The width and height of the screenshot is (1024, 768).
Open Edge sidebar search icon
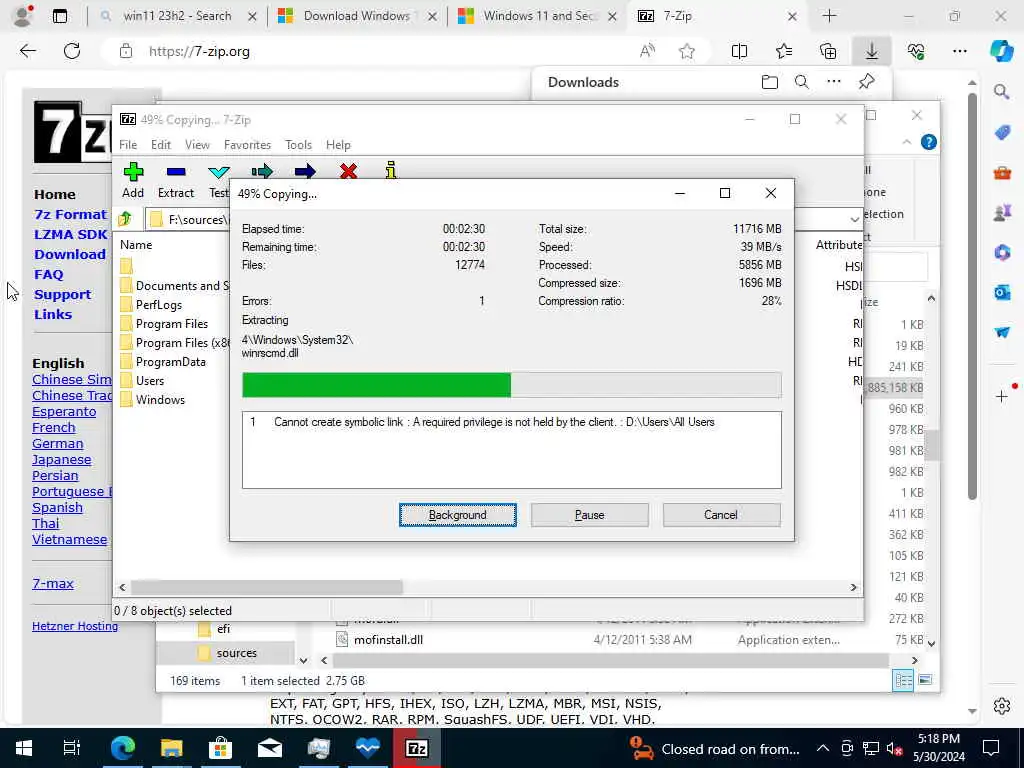click(1002, 92)
